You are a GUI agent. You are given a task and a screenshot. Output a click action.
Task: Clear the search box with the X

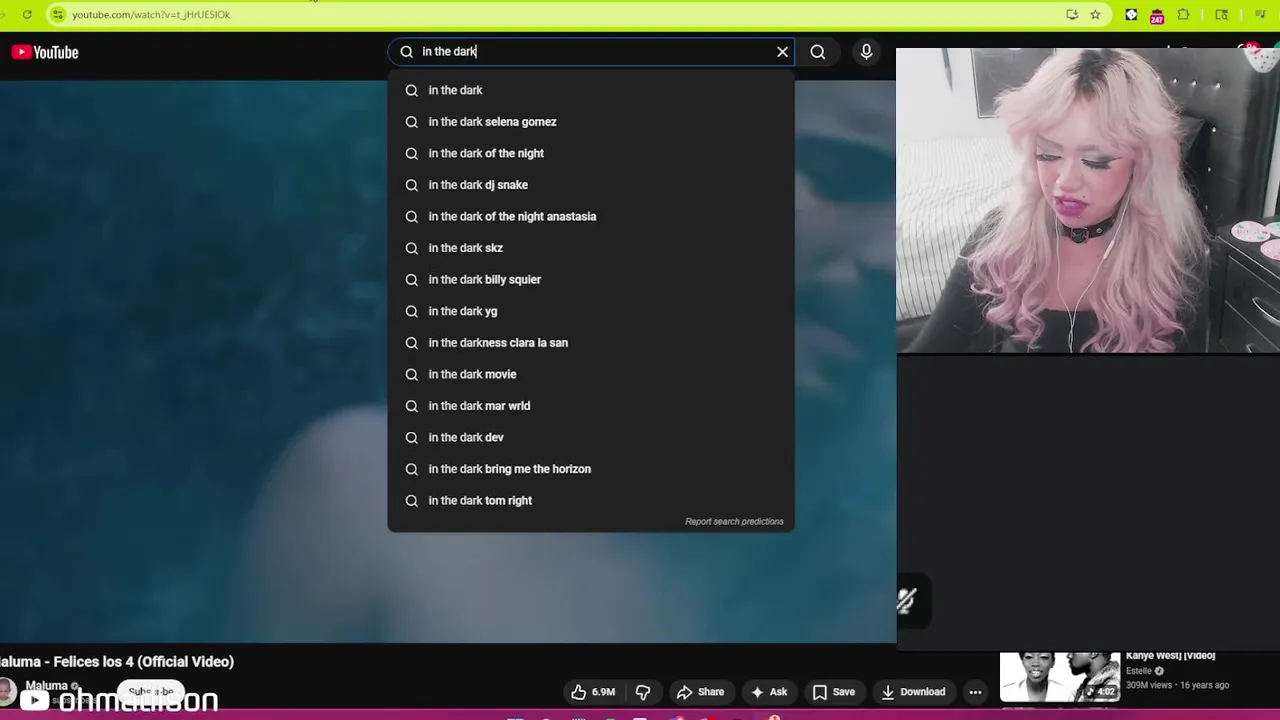click(782, 52)
